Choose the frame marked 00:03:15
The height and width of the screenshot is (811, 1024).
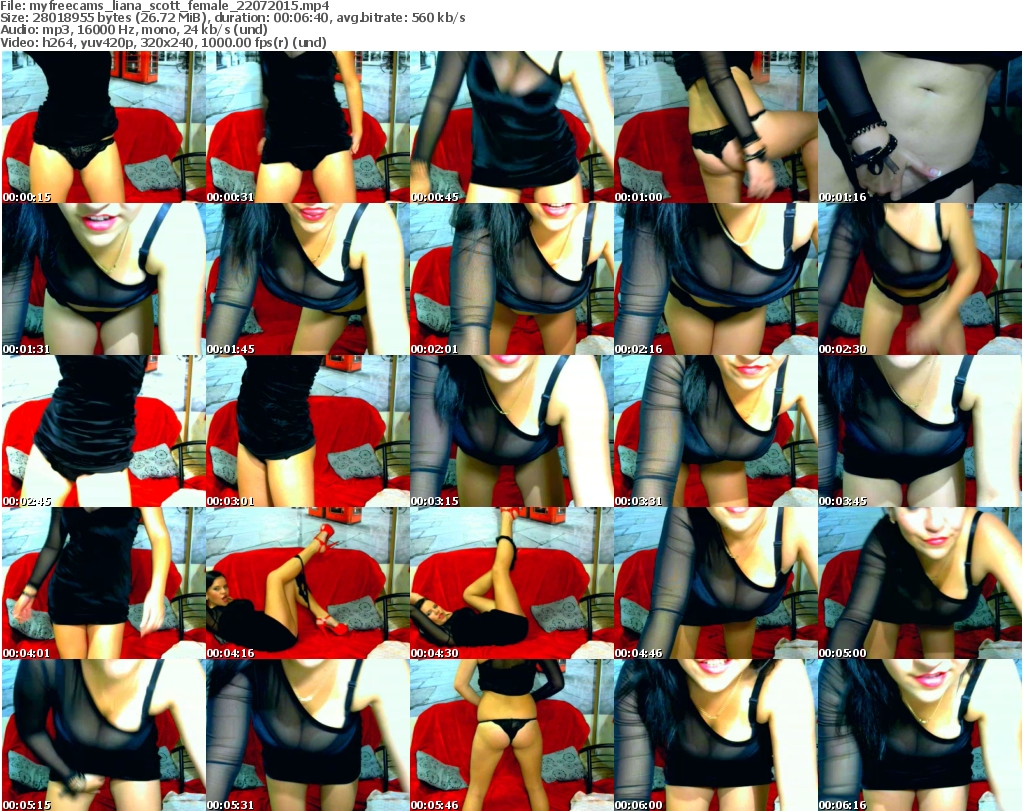[511, 432]
